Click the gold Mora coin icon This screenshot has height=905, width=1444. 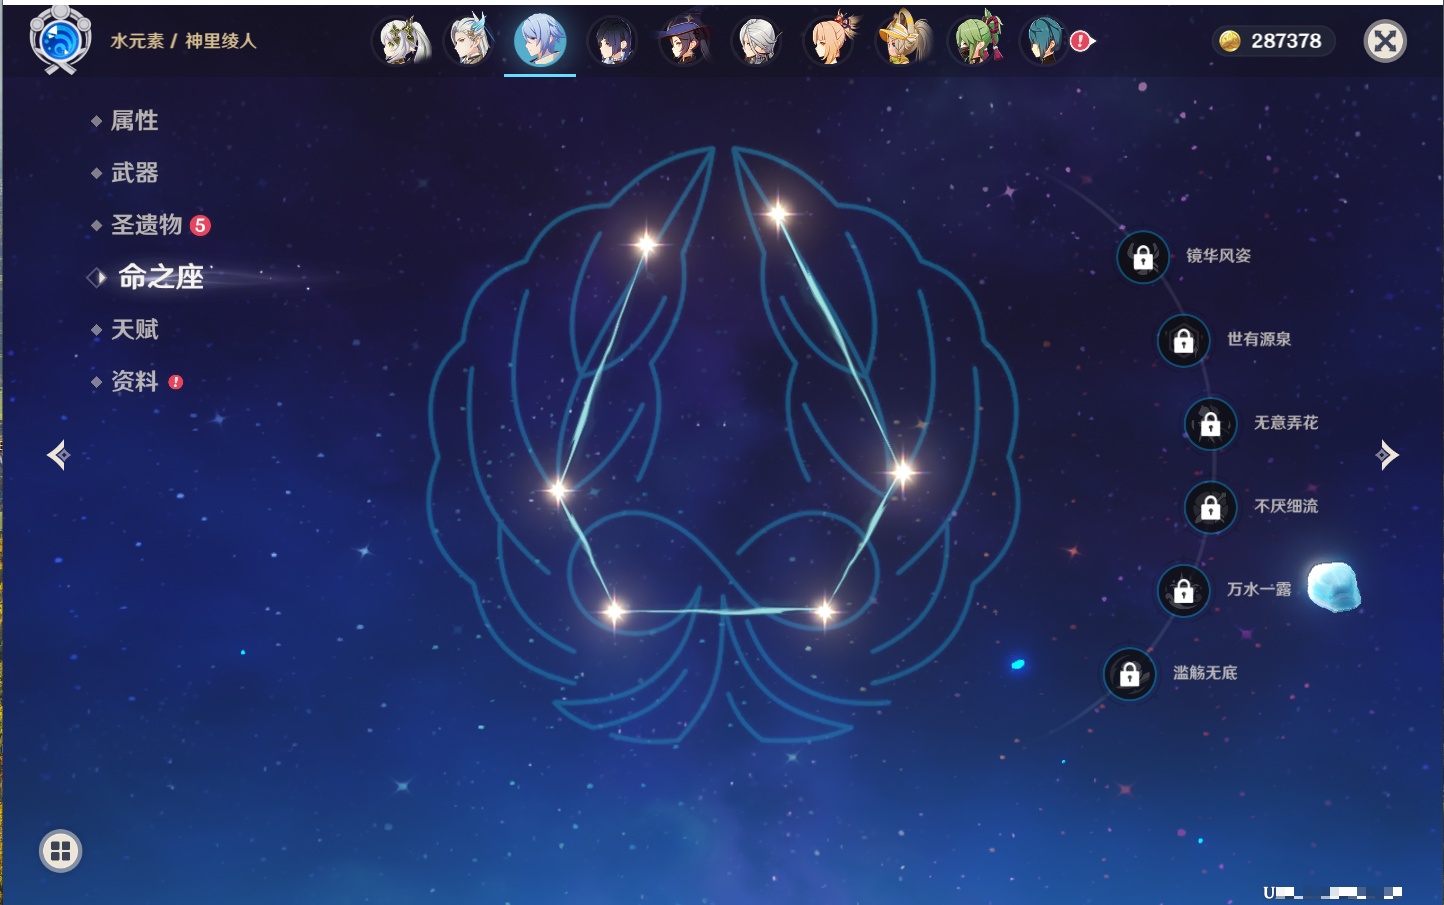(x=1230, y=41)
